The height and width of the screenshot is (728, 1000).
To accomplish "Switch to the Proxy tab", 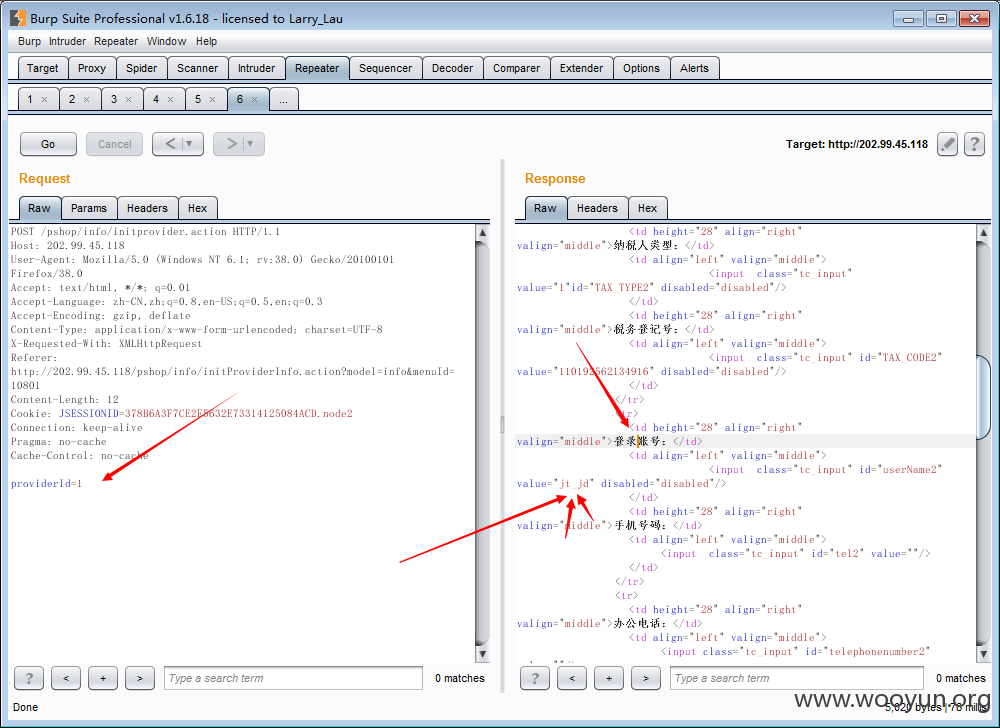I will pos(92,68).
